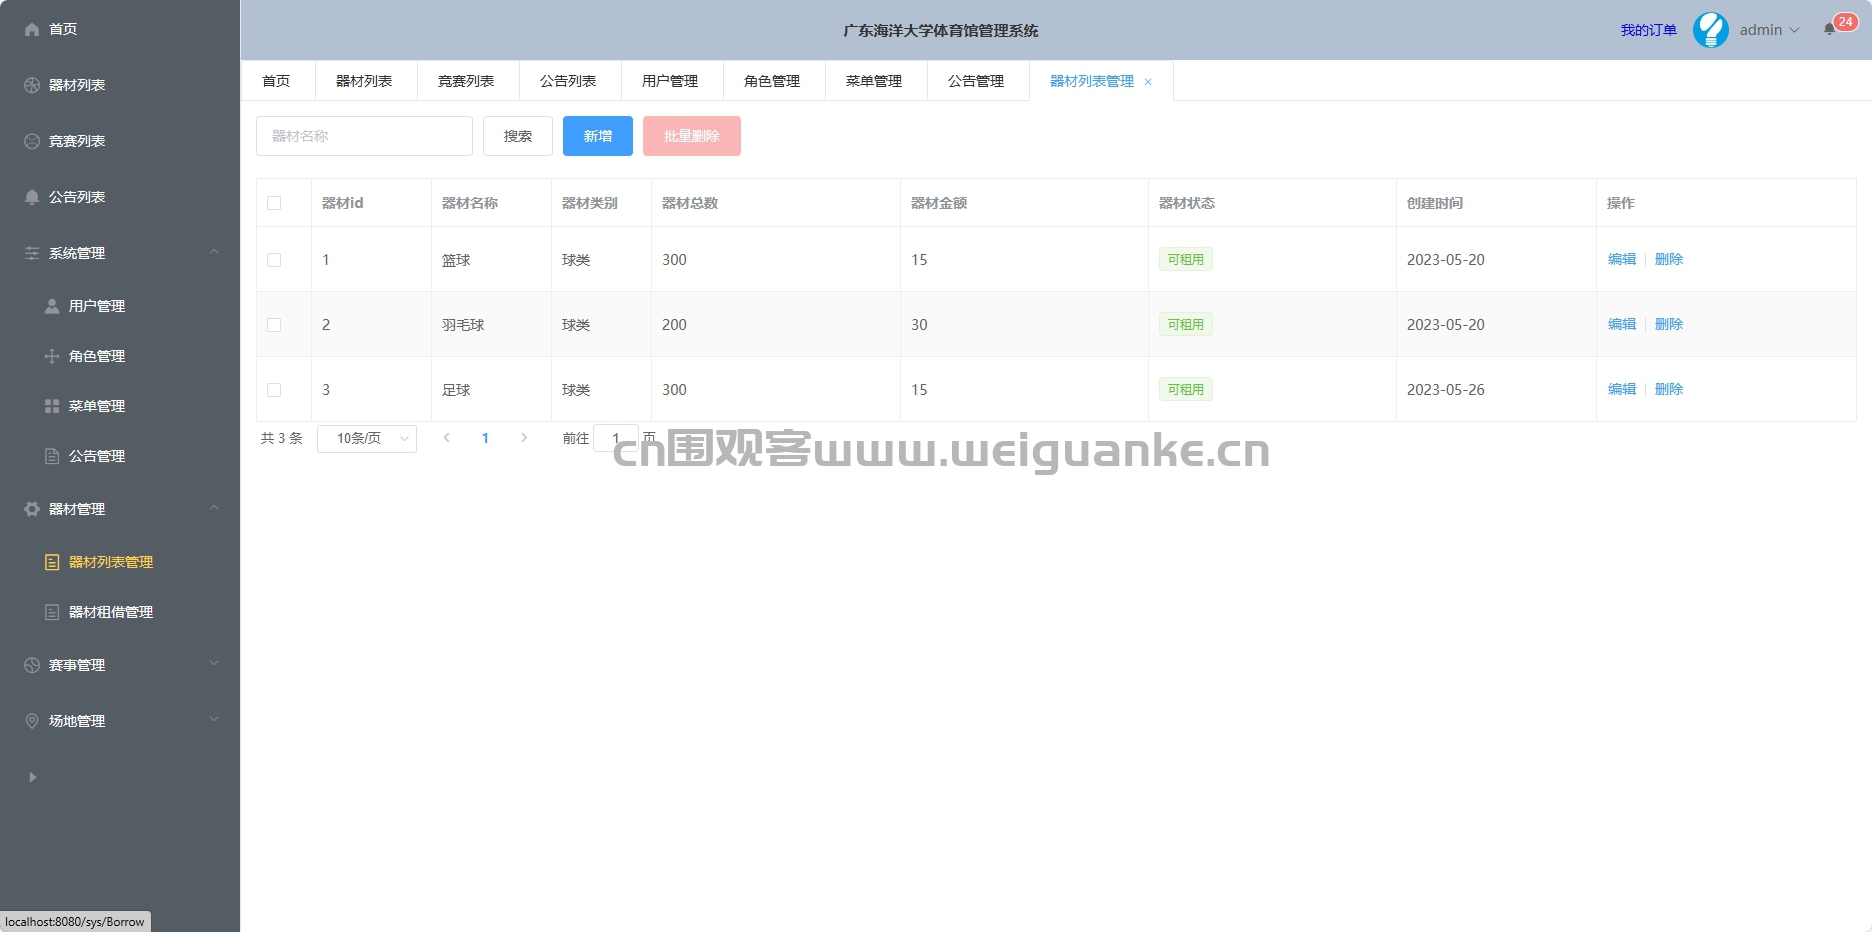Open the 10条/页 page size dropdown
The height and width of the screenshot is (932, 1872).
coord(367,439)
